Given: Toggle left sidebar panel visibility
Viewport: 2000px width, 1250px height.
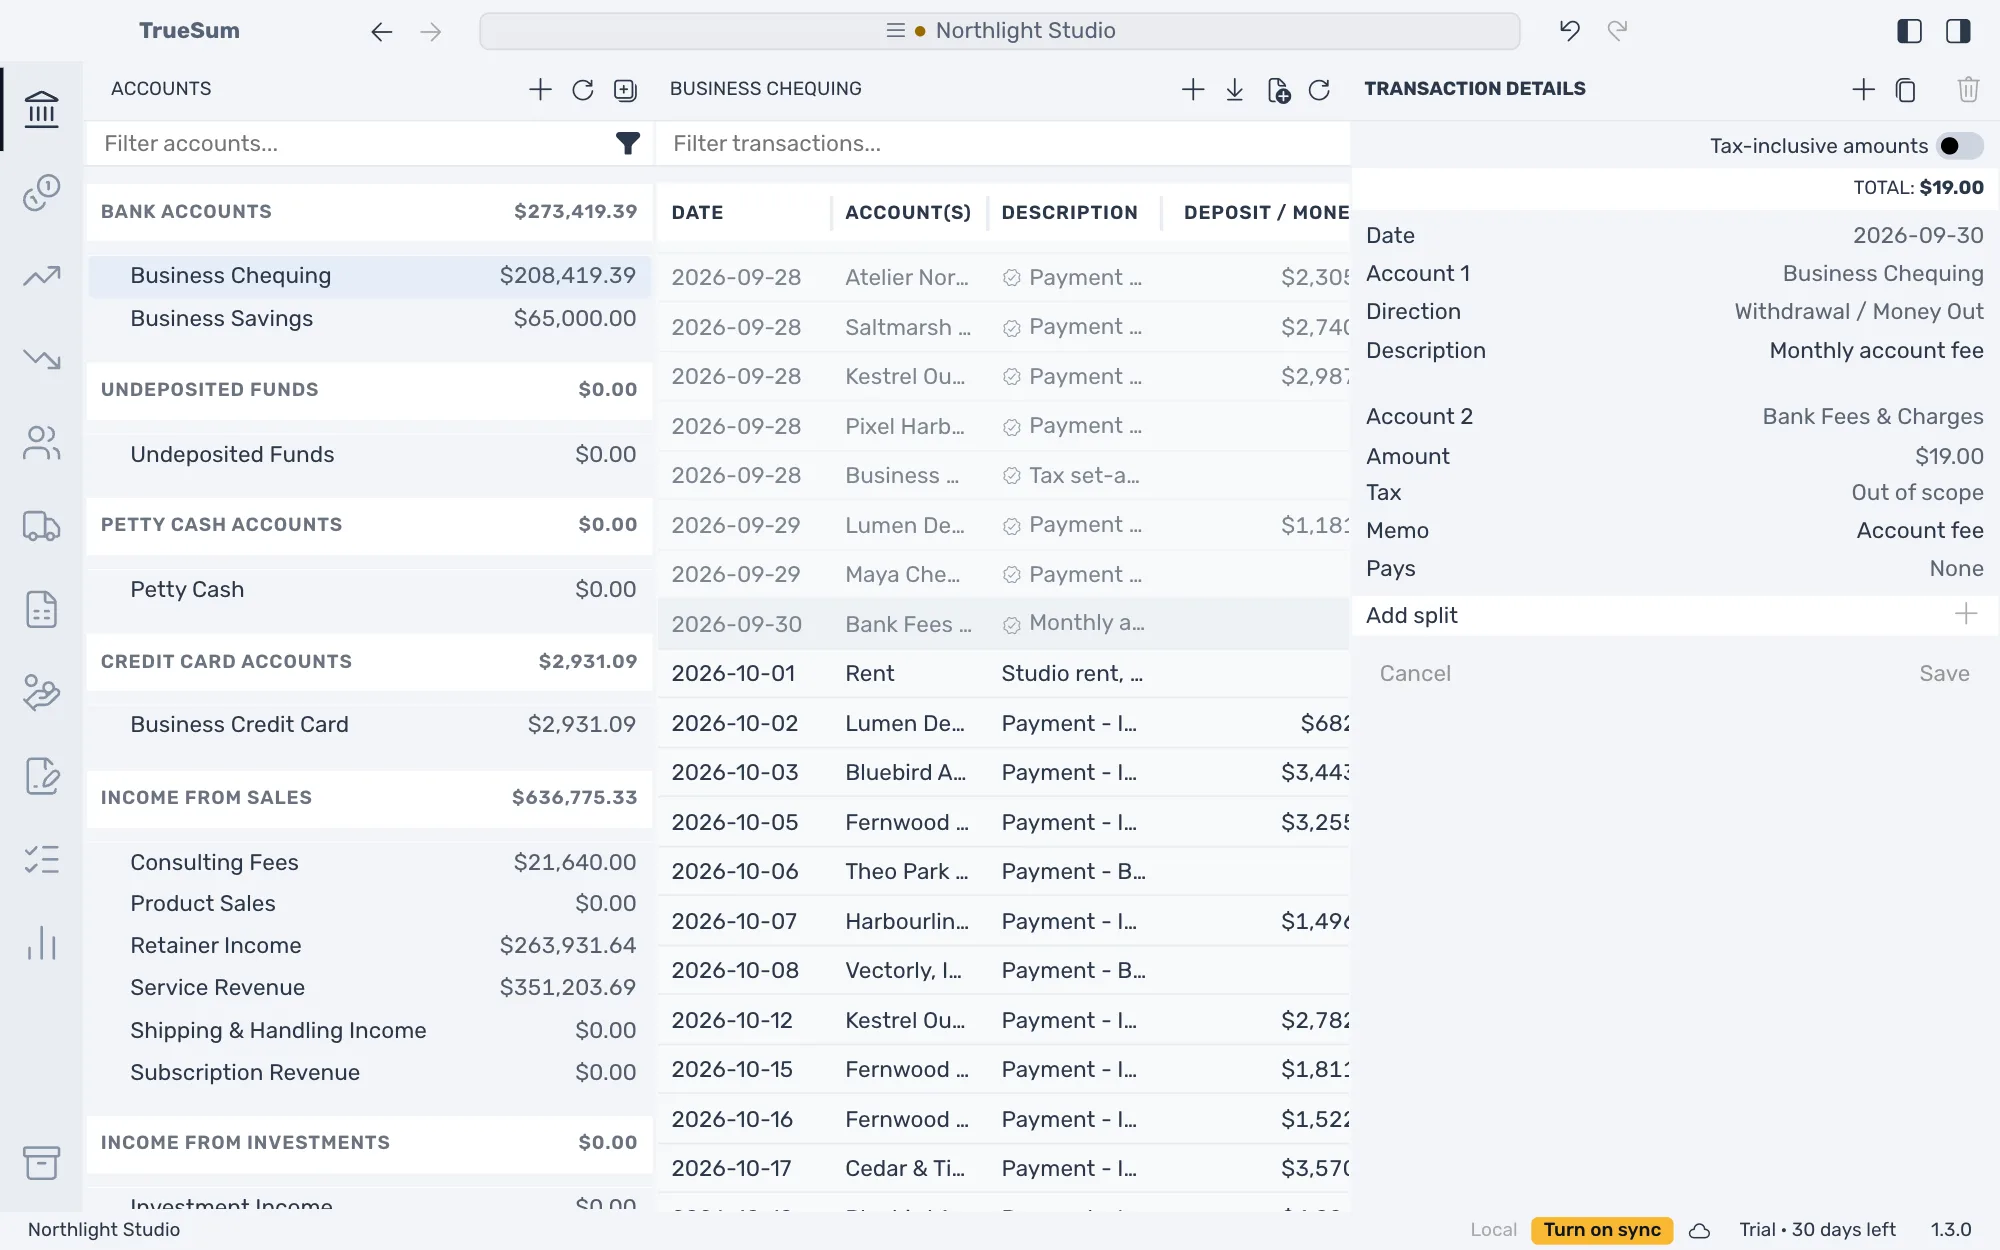Looking at the screenshot, I should click(1909, 31).
